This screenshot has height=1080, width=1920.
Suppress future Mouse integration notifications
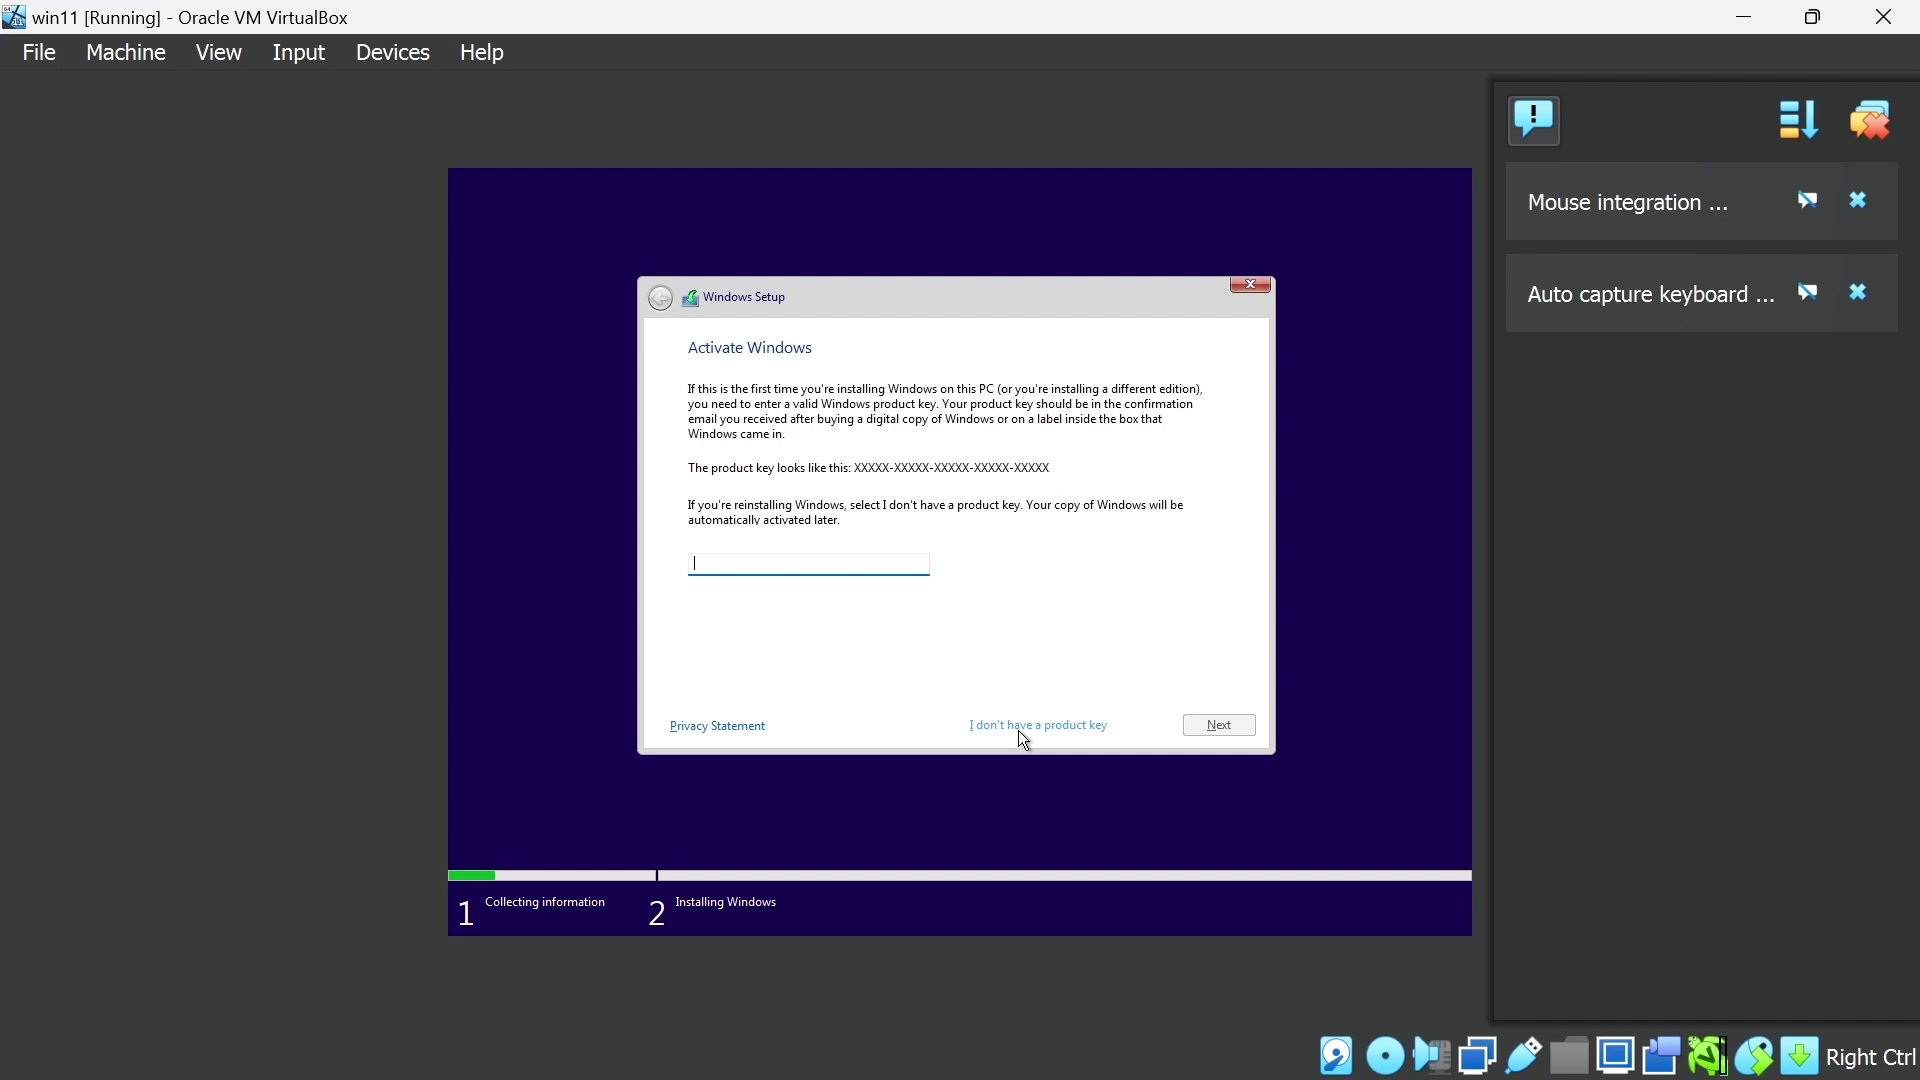[x=1807, y=201]
